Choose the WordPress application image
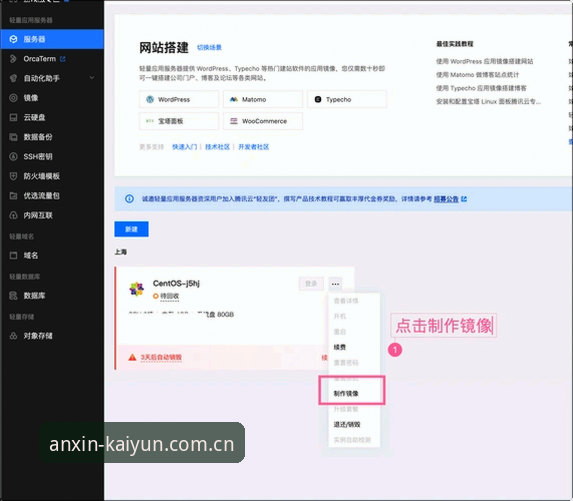Image resolution: width=573 pixels, height=501 pixels. [x=179, y=99]
